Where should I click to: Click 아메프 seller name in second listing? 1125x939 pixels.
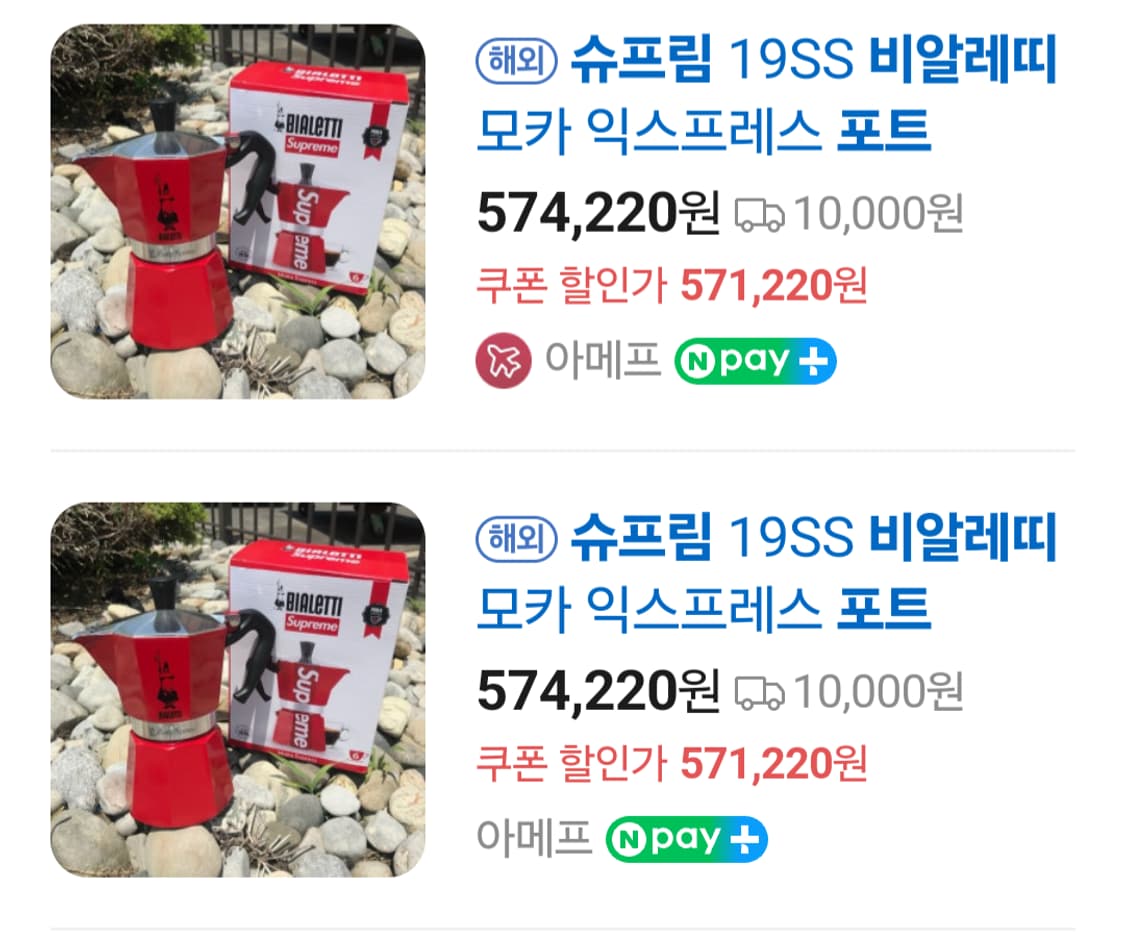534,837
